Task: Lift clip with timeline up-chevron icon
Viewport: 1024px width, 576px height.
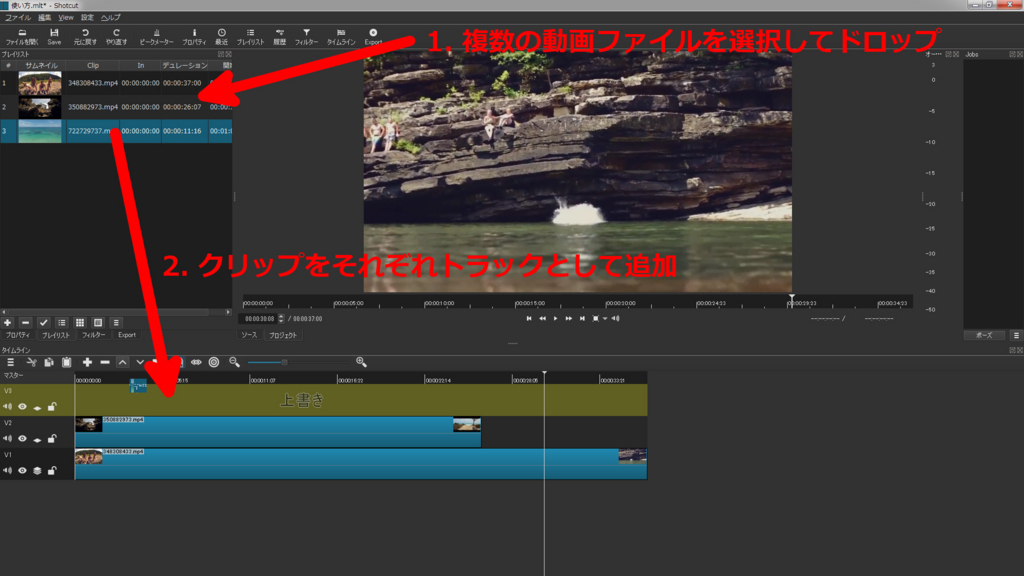Action: (123, 362)
